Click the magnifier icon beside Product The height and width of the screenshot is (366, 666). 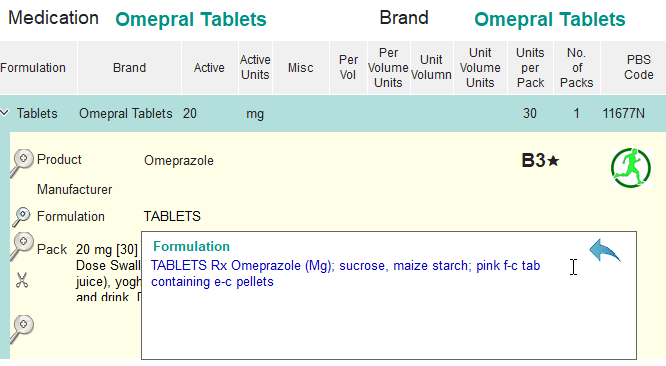[21, 163]
